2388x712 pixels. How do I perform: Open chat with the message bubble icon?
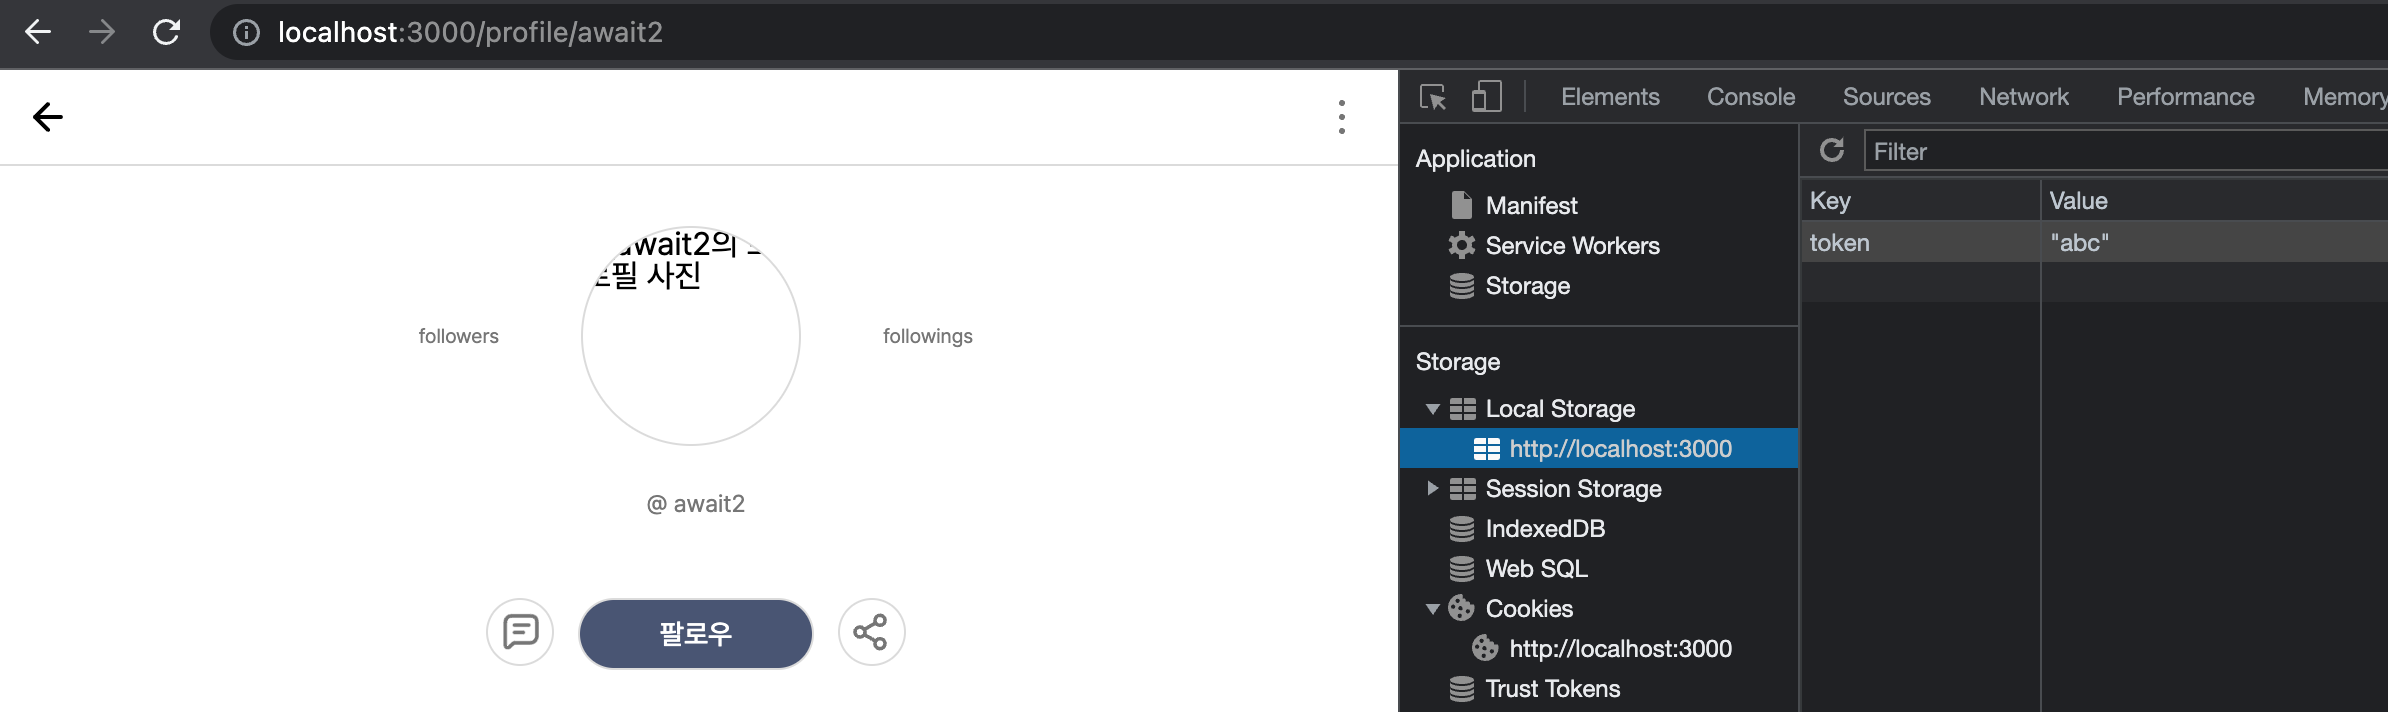(520, 632)
